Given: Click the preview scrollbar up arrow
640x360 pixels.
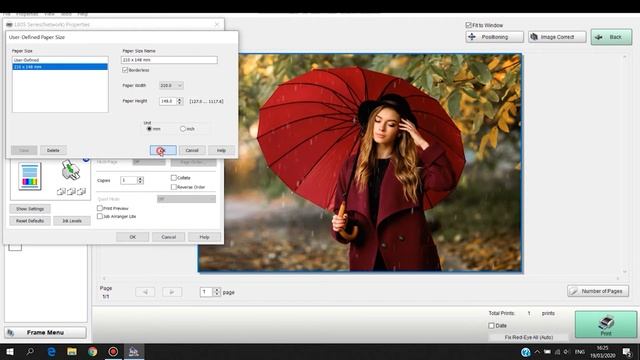Looking at the screenshot, I should pos(624,57).
